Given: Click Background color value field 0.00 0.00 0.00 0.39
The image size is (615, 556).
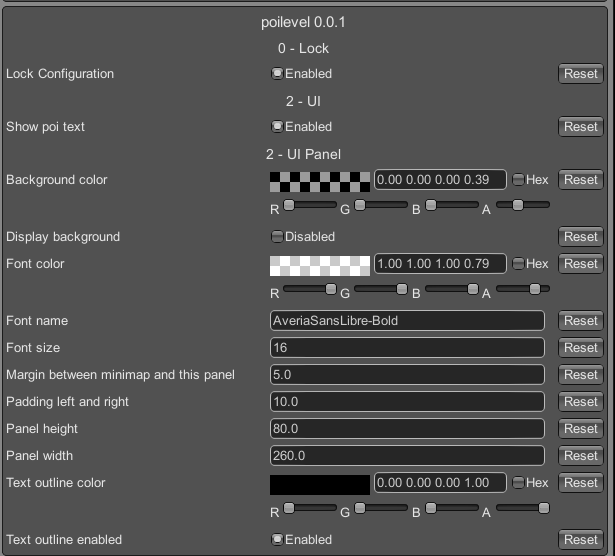Looking at the screenshot, I should pos(440,180).
